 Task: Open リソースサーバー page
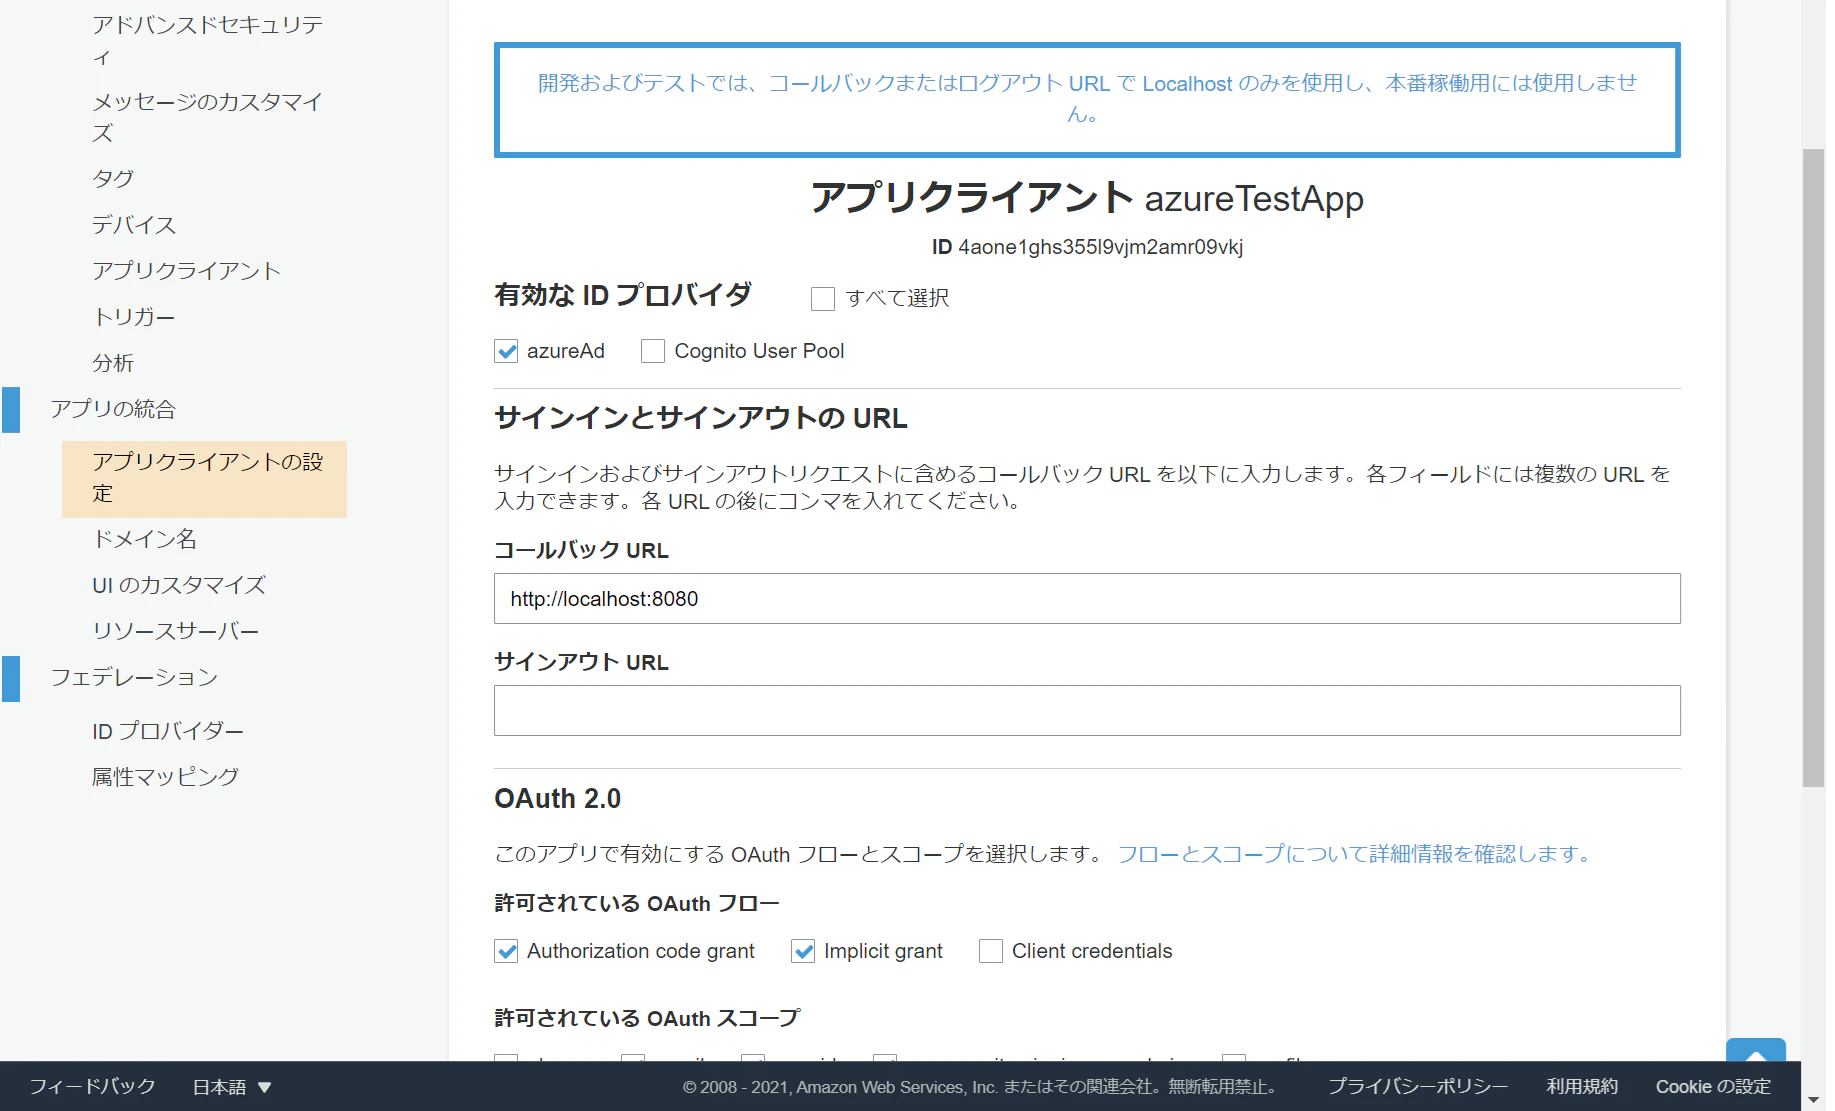coord(176,631)
